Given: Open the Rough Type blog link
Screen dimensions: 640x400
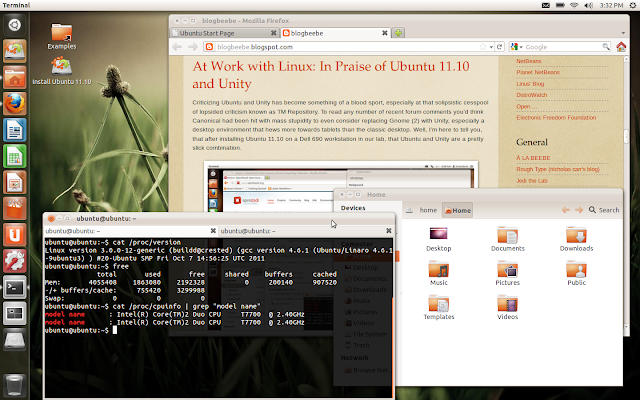Looking at the screenshot, I should pyautogui.click(x=558, y=169).
